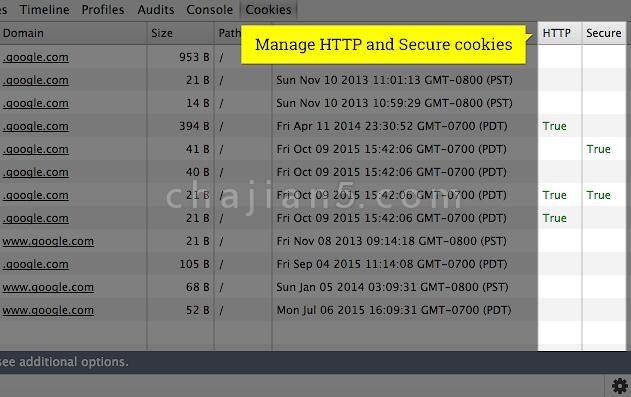Sort by the Size column header
631x397 pixels.
[x=162, y=33]
